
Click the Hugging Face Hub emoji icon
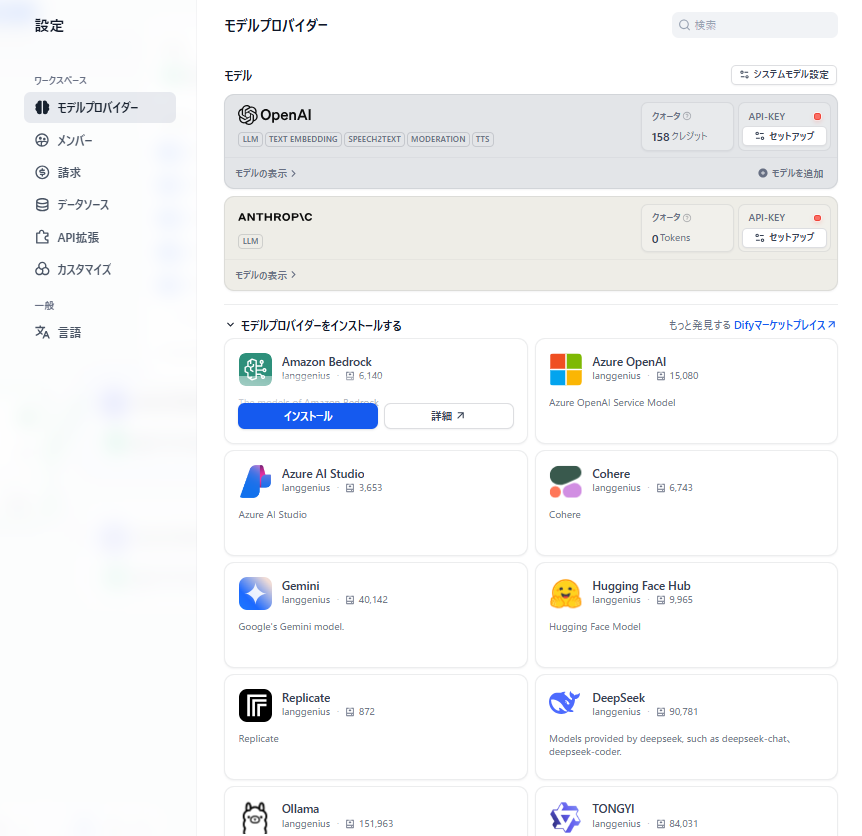pos(565,593)
